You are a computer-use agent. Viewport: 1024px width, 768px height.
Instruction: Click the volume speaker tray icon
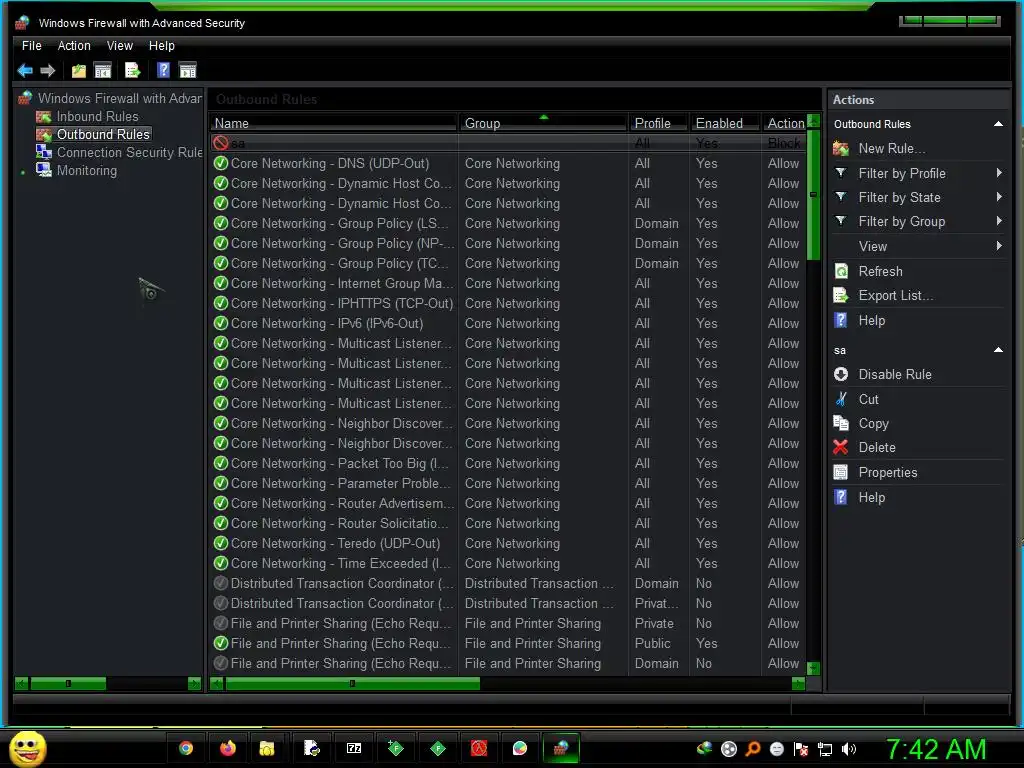coord(849,749)
